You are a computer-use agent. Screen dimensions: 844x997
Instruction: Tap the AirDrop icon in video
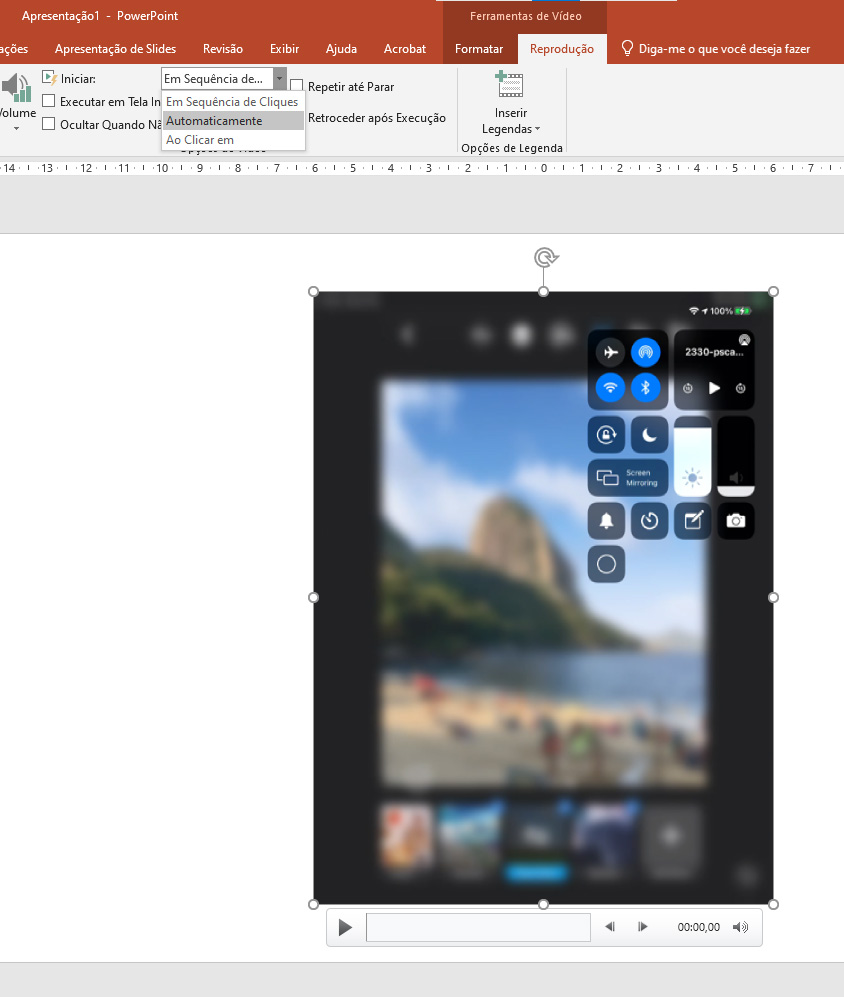point(646,352)
